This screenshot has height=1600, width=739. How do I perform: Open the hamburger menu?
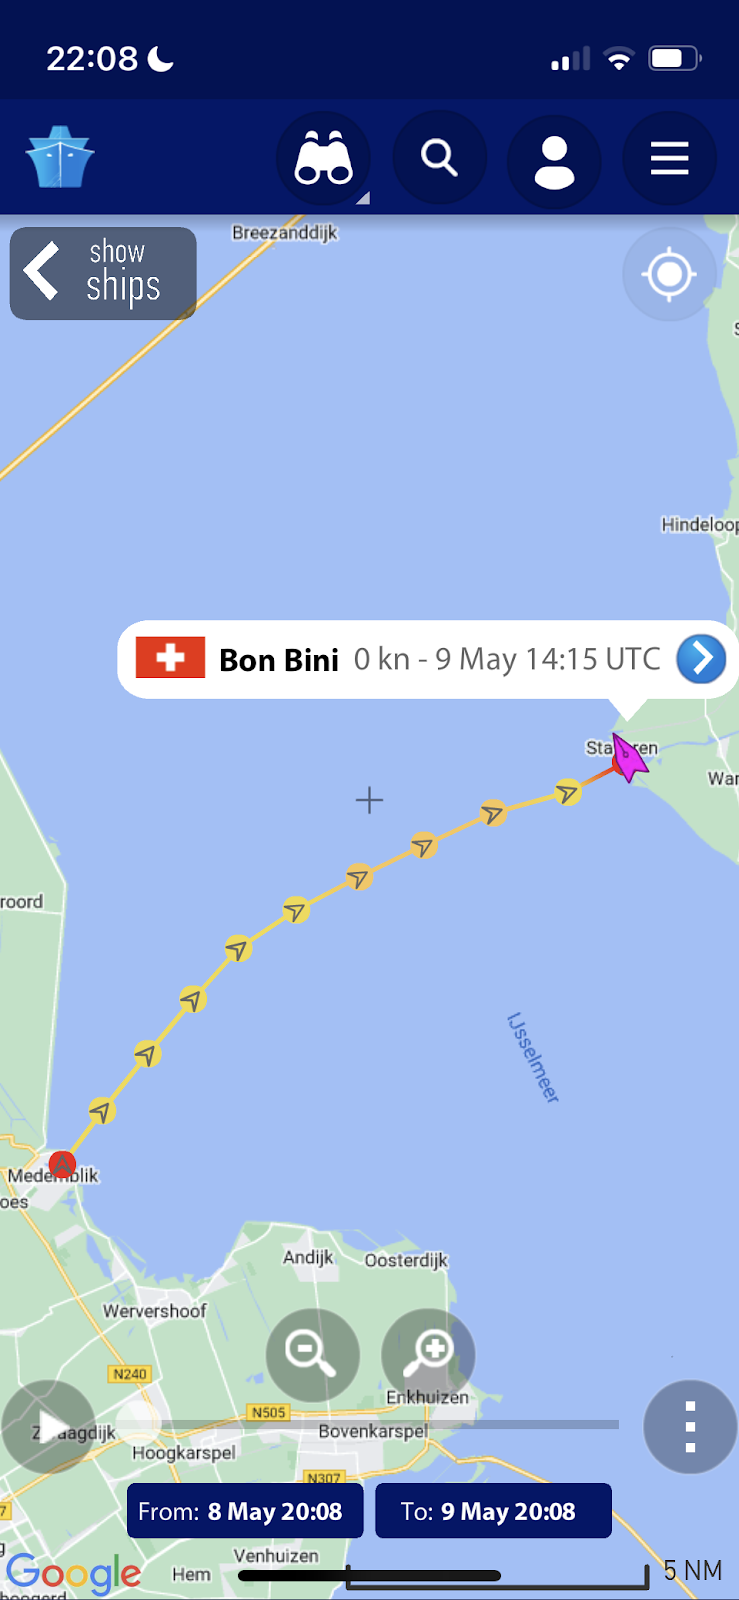[669, 159]
